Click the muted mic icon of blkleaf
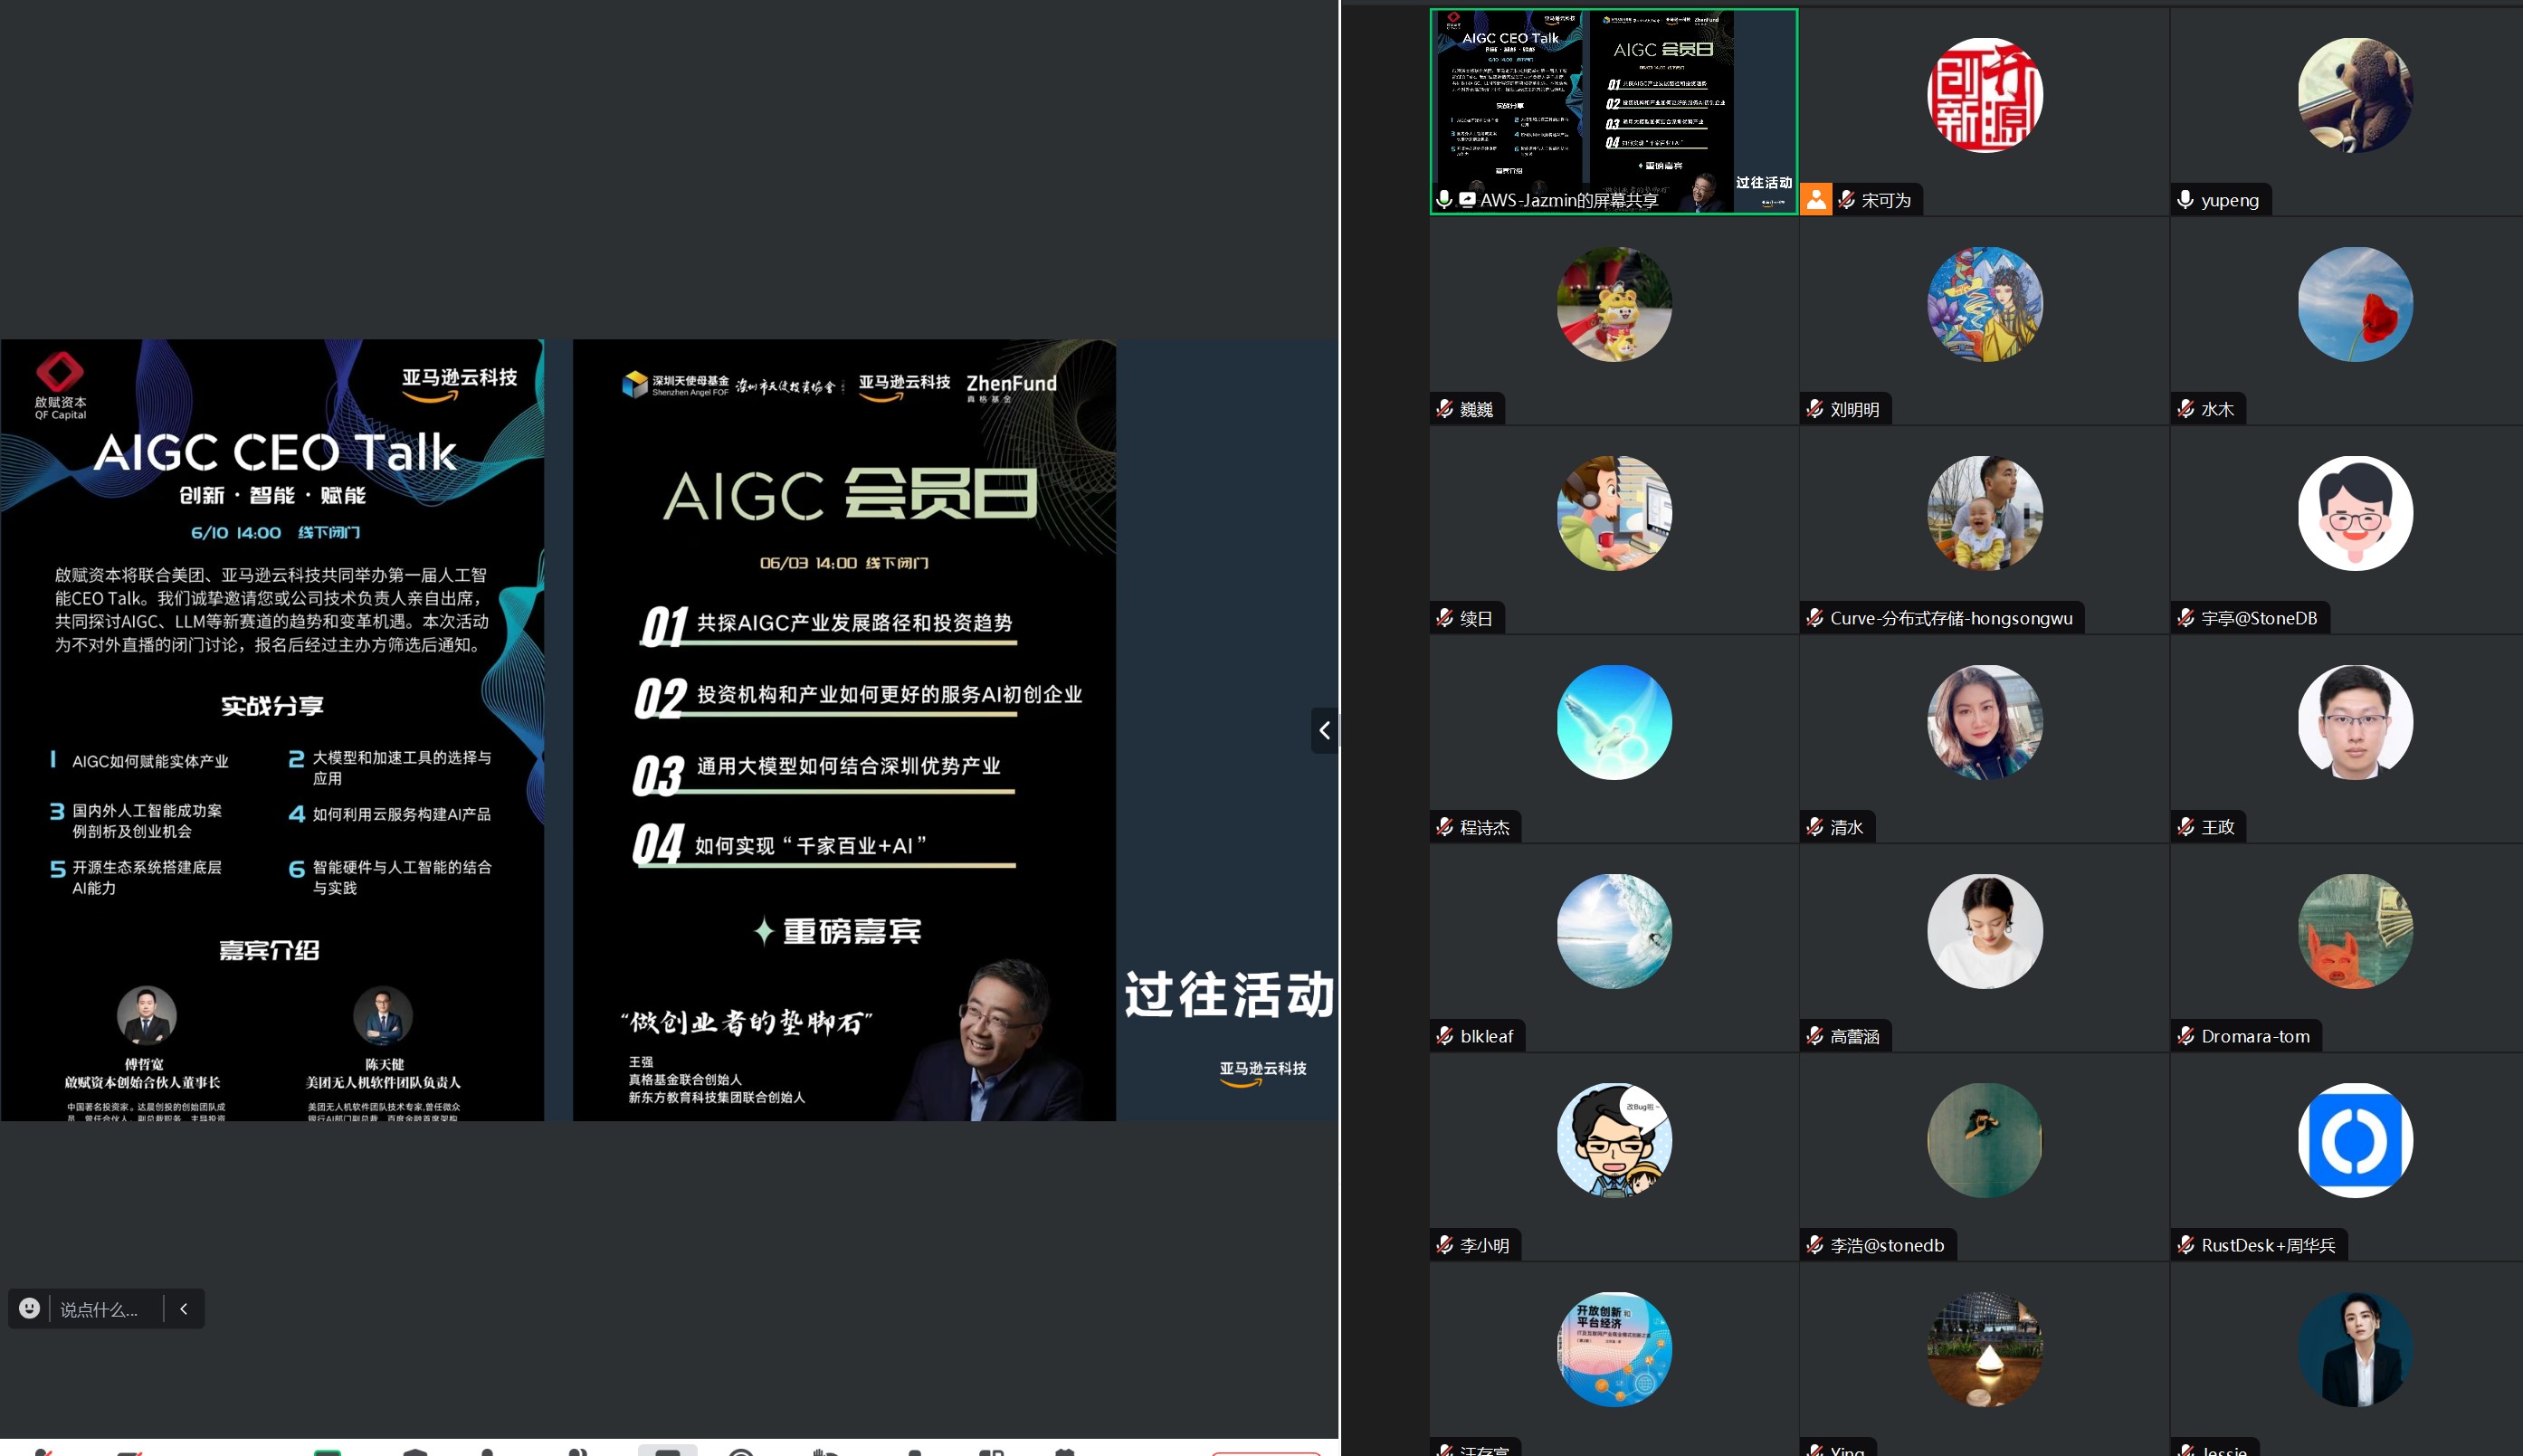The width and height of the screenshot is (2523, 1456). (x=1445, y=1036)
